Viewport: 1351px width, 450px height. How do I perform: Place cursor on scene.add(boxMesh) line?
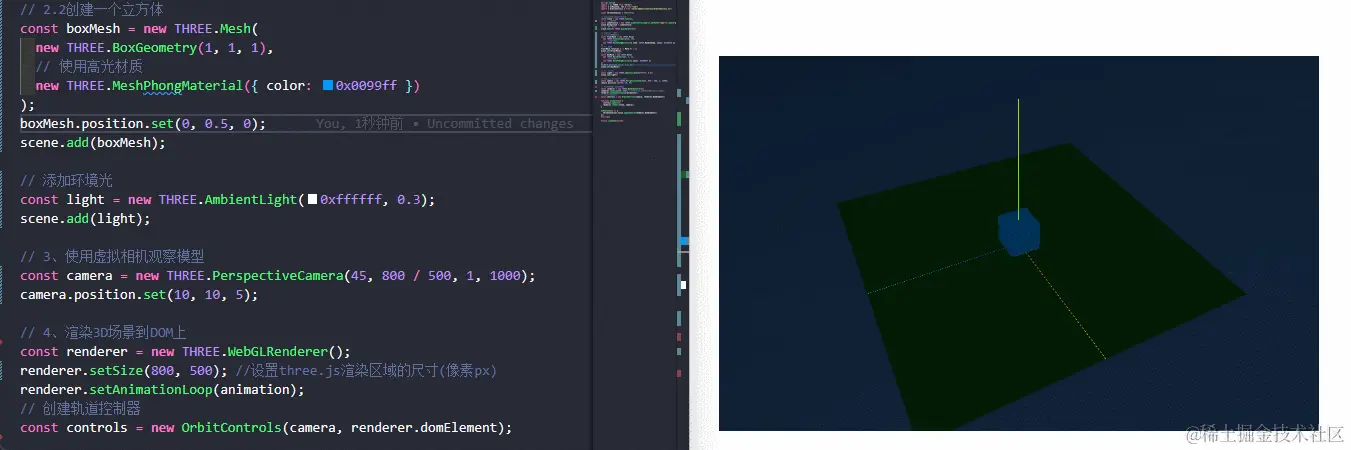[x=92, y=143]
